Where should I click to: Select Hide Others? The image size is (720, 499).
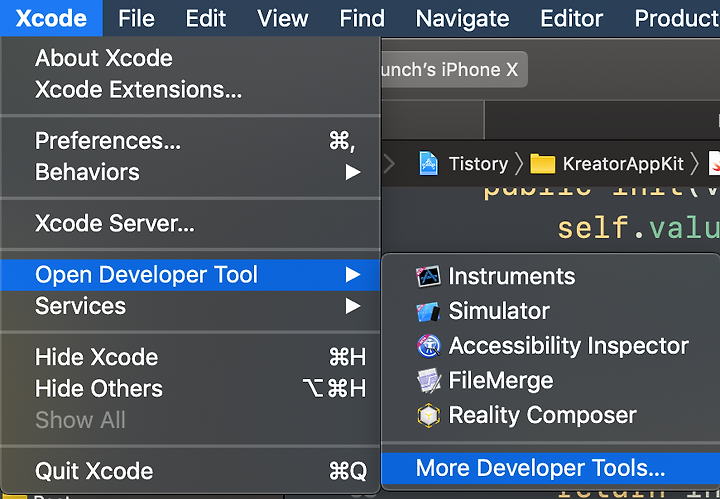[x=190, y=389]
